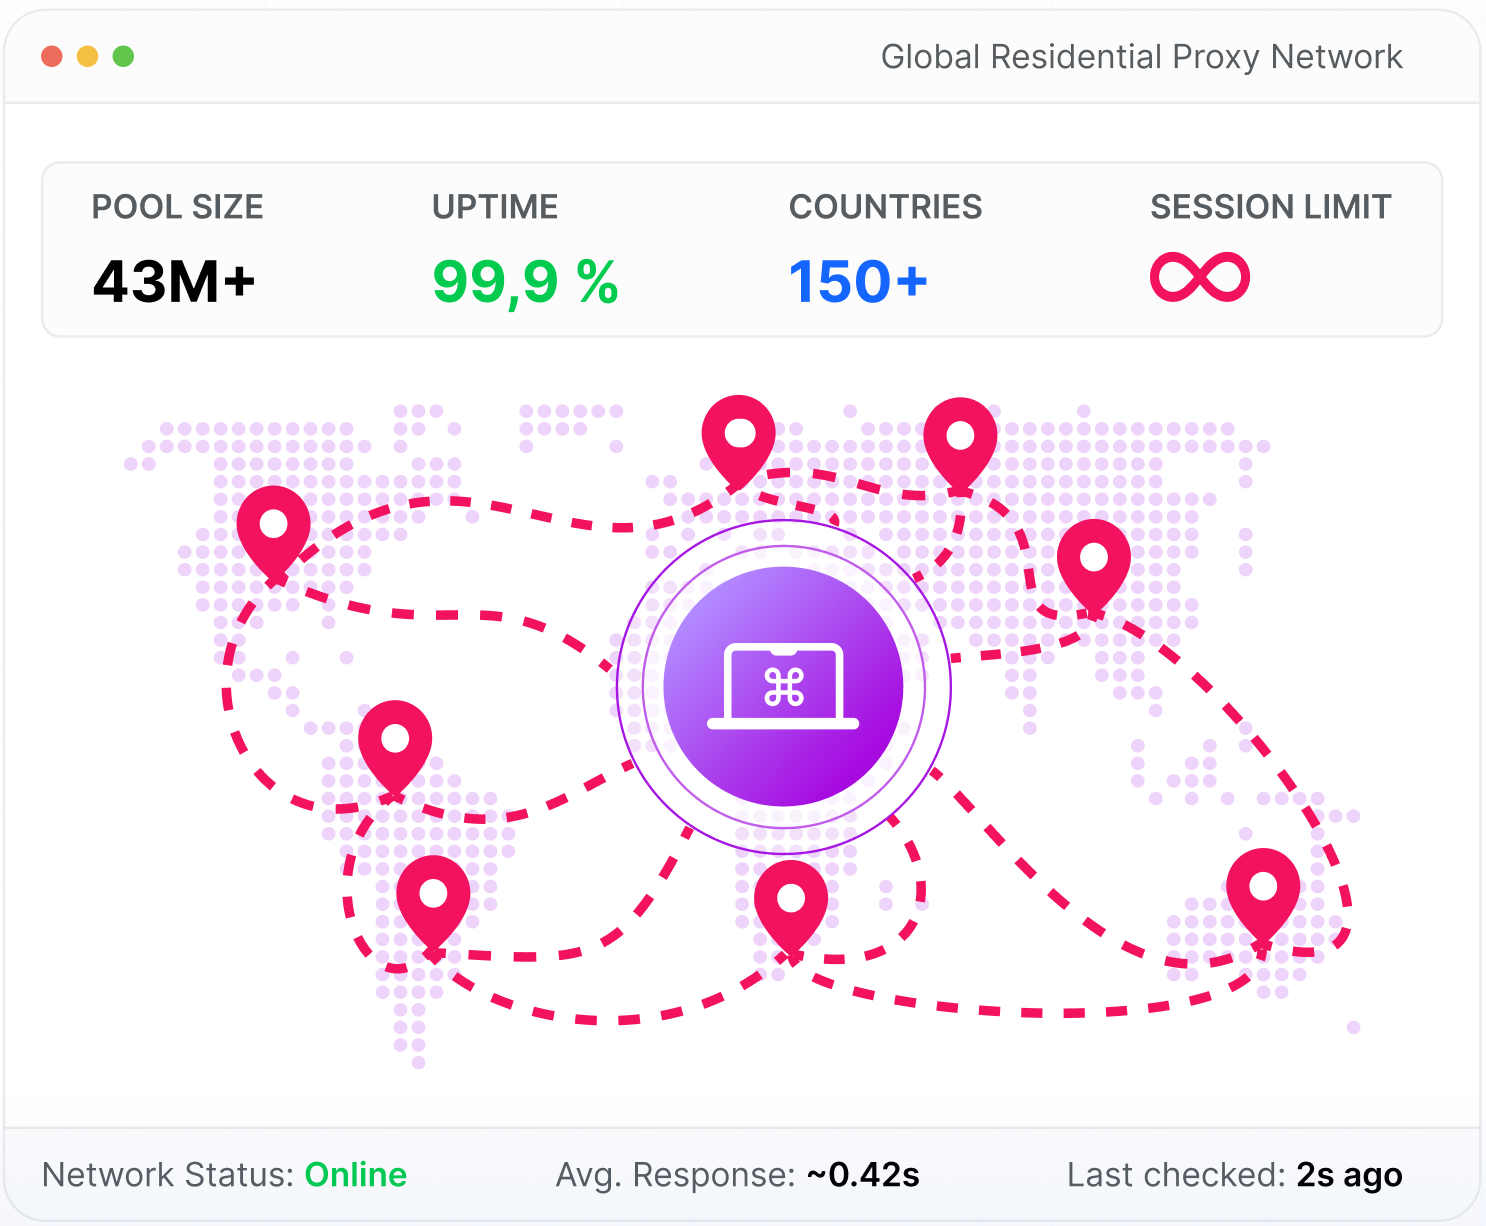Click the "Avg. Response:" label
The image size is (1486, 1226).
click(676, 1174)
